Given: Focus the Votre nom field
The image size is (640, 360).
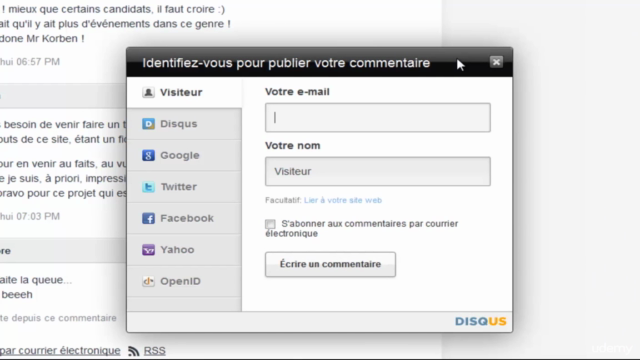Looking at the screenshot, I should pyautogui.click(x=378, y=171).
